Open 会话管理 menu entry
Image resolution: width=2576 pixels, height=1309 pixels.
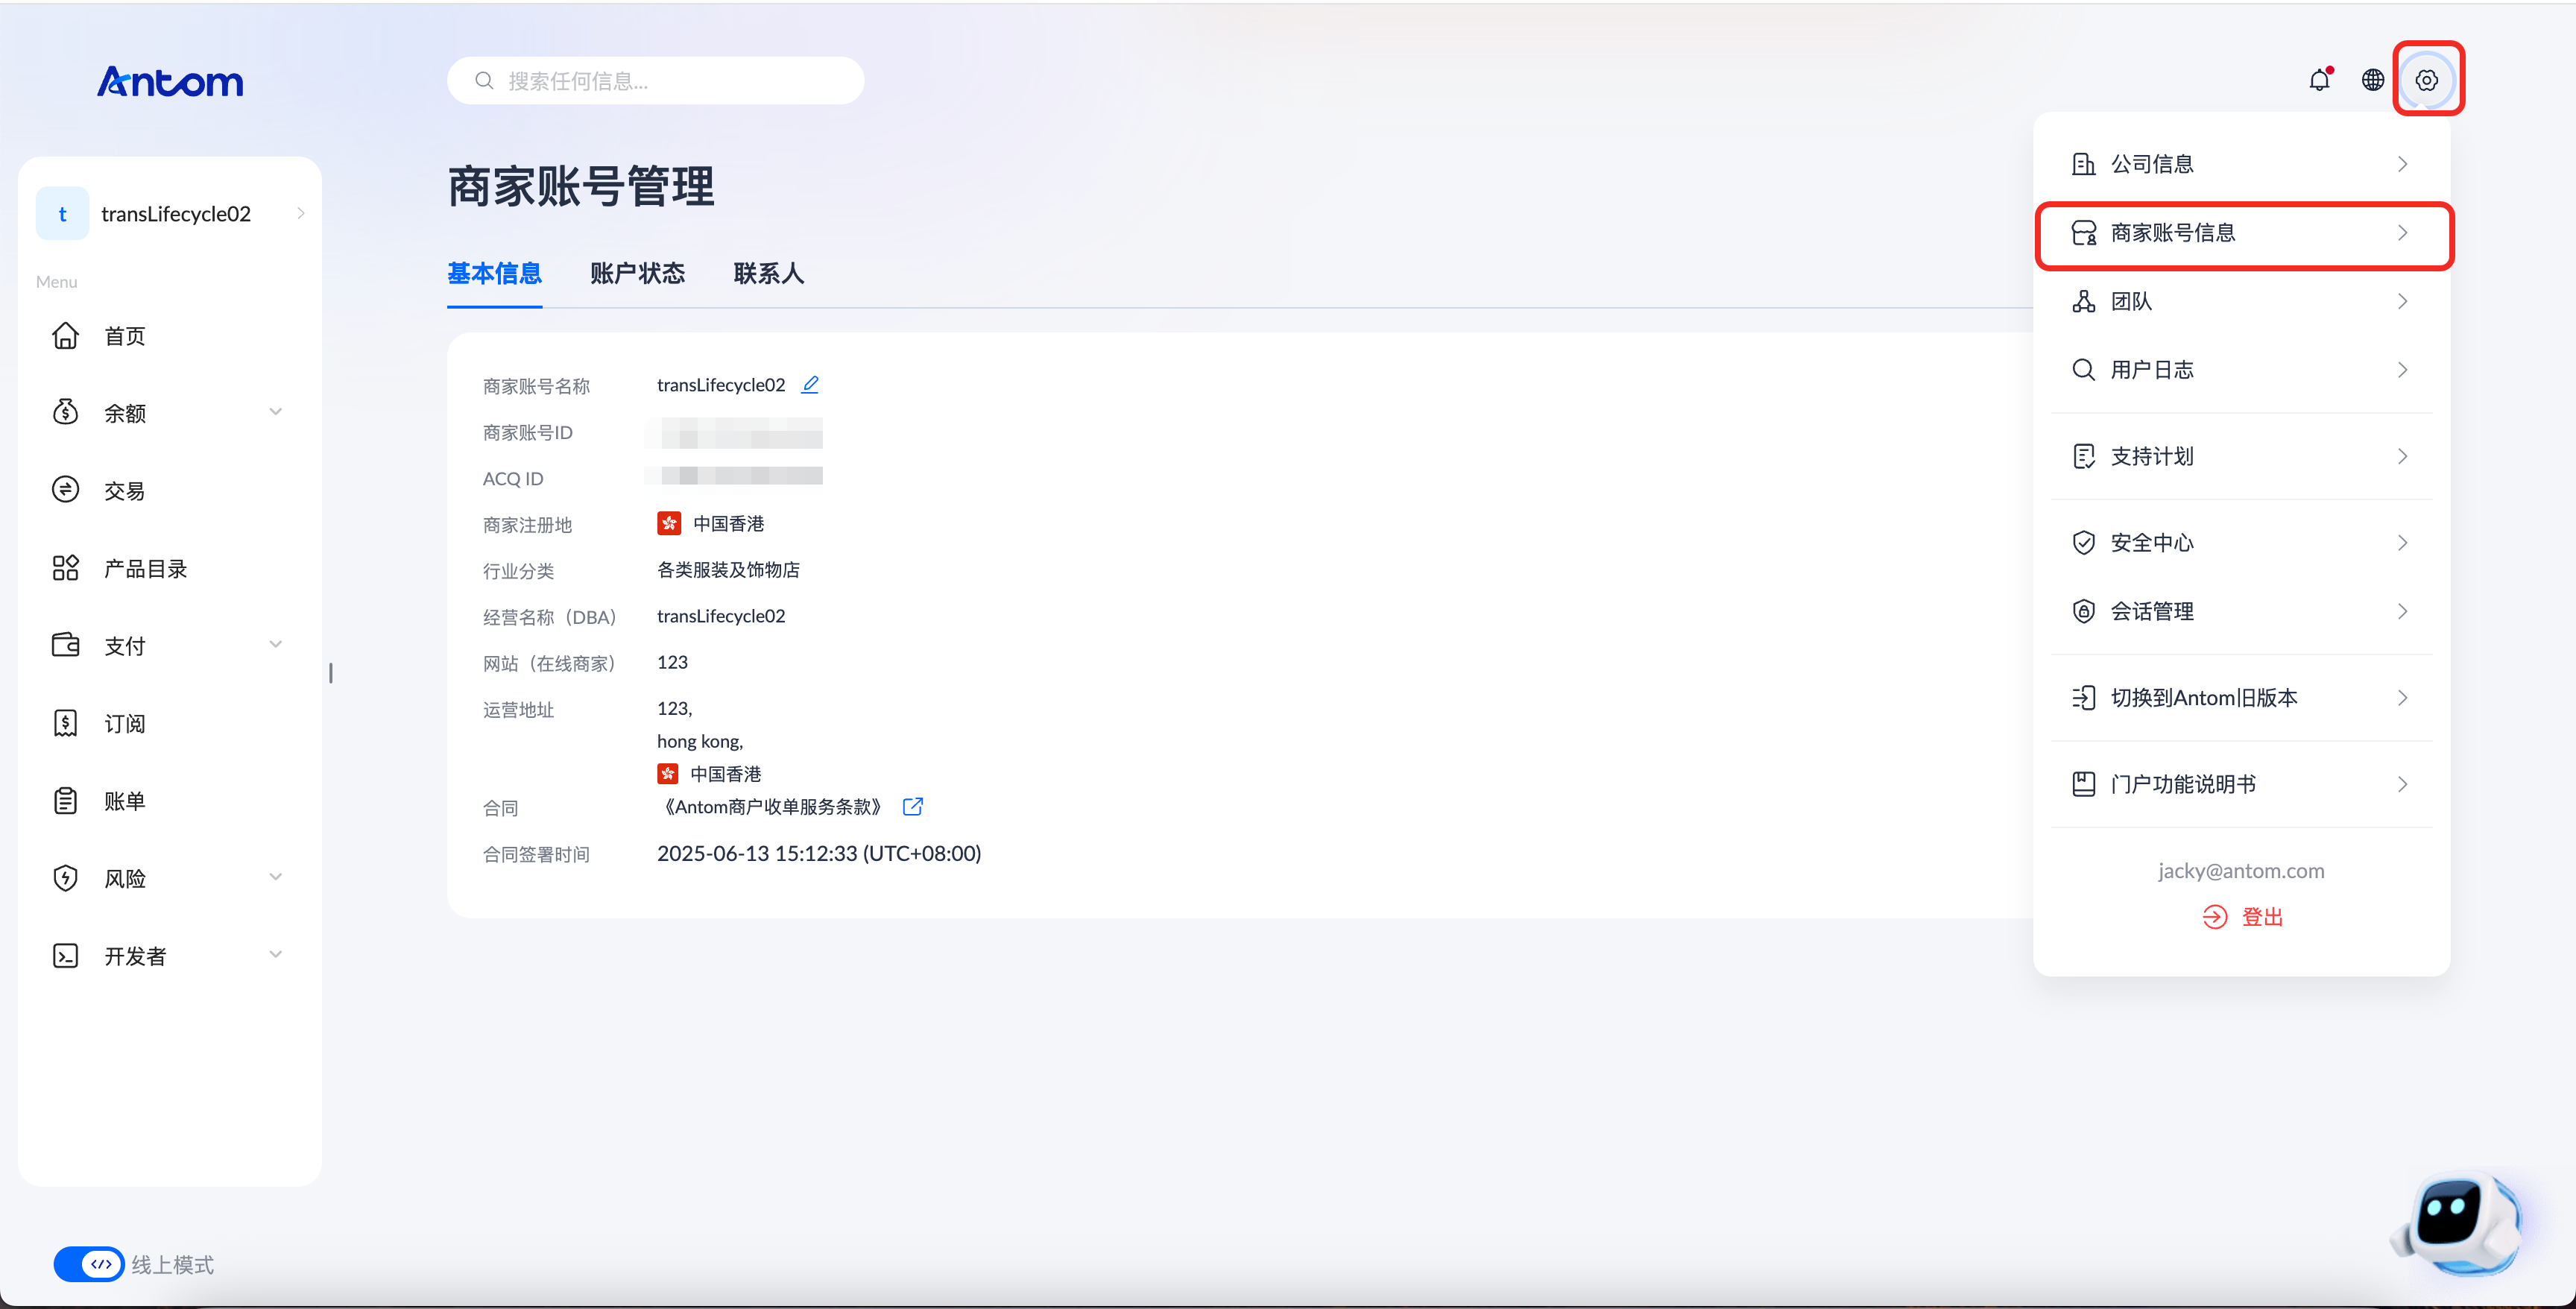pos(2241,612)
